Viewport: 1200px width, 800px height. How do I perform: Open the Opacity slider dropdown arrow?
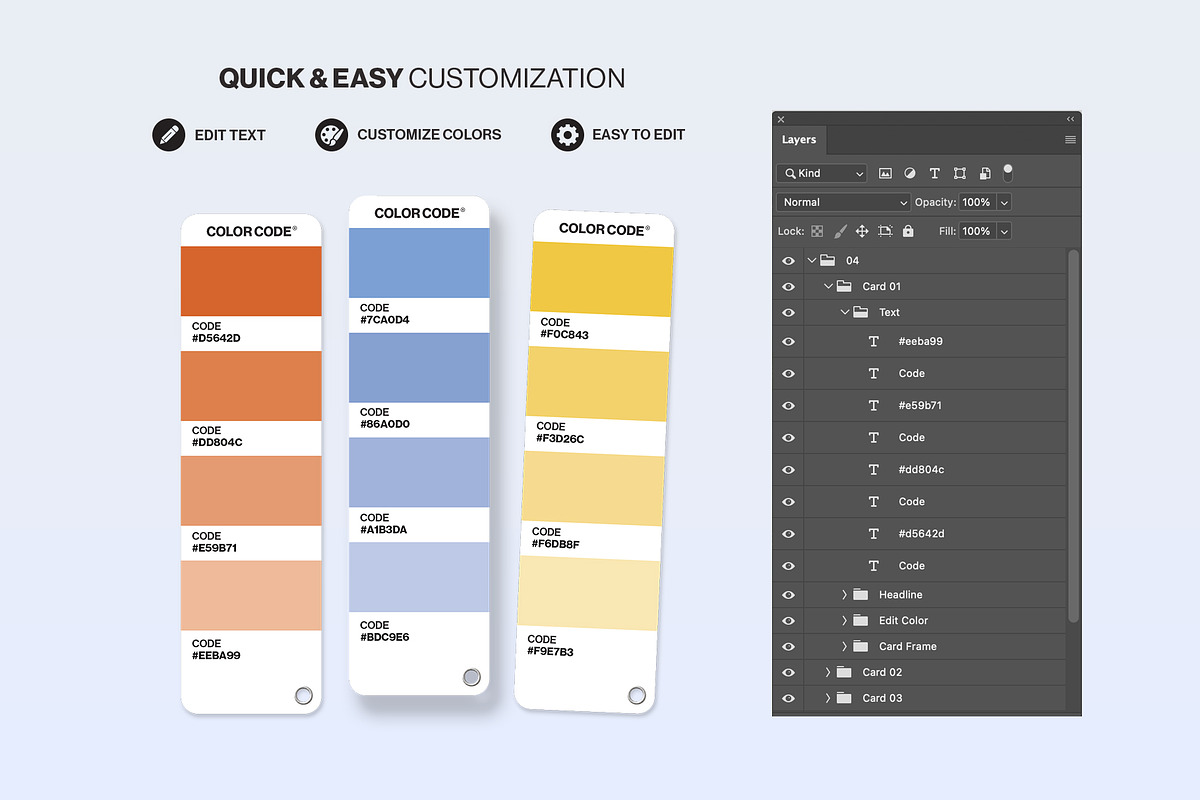(x=1004, y=202)
